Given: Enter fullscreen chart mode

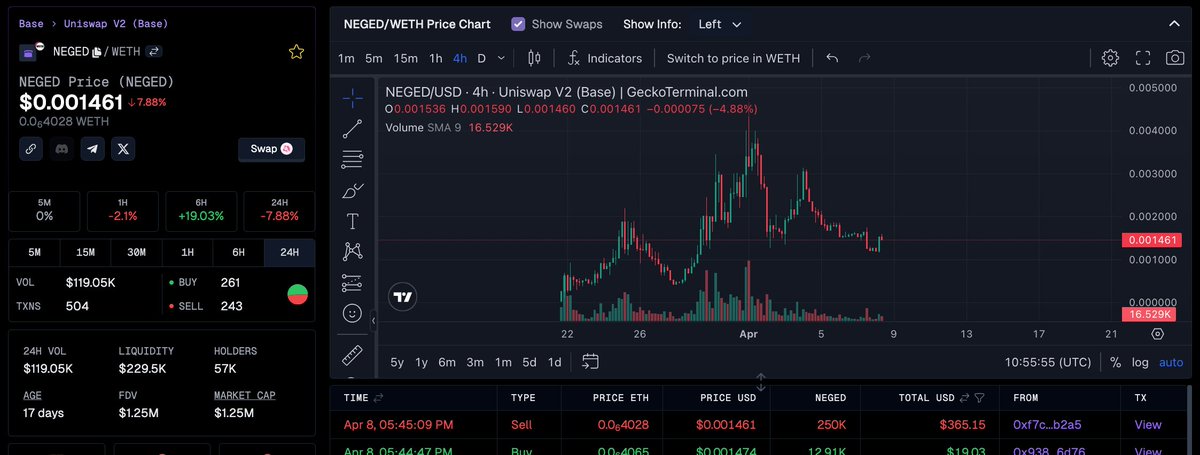Looking at the screenshot, I should click(1143, 58).
